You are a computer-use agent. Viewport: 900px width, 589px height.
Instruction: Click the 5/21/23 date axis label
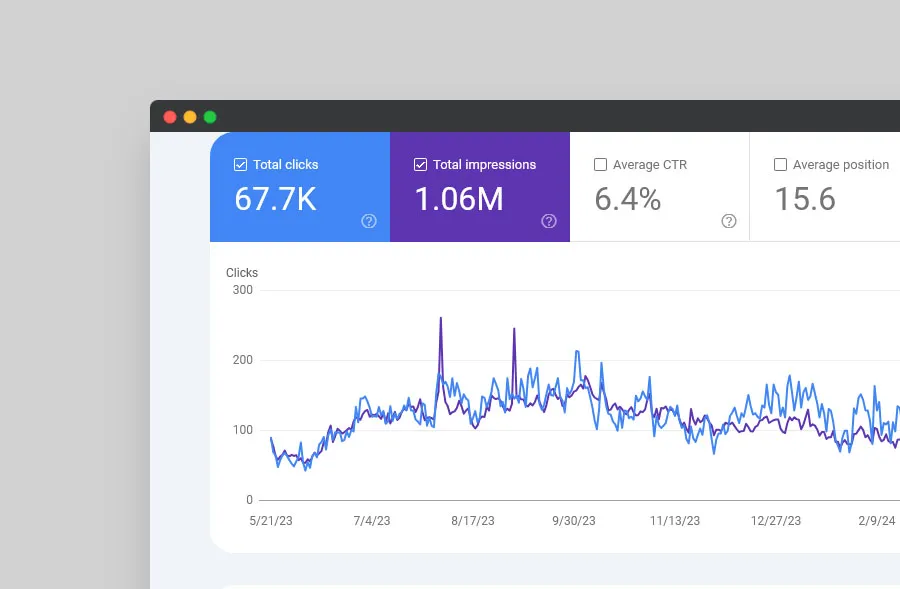tap(270, 521)
